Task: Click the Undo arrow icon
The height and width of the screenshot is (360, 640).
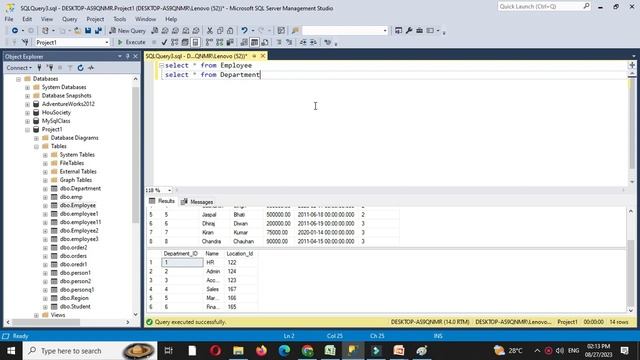Action: pyautogui.click(x=244, y=31)
